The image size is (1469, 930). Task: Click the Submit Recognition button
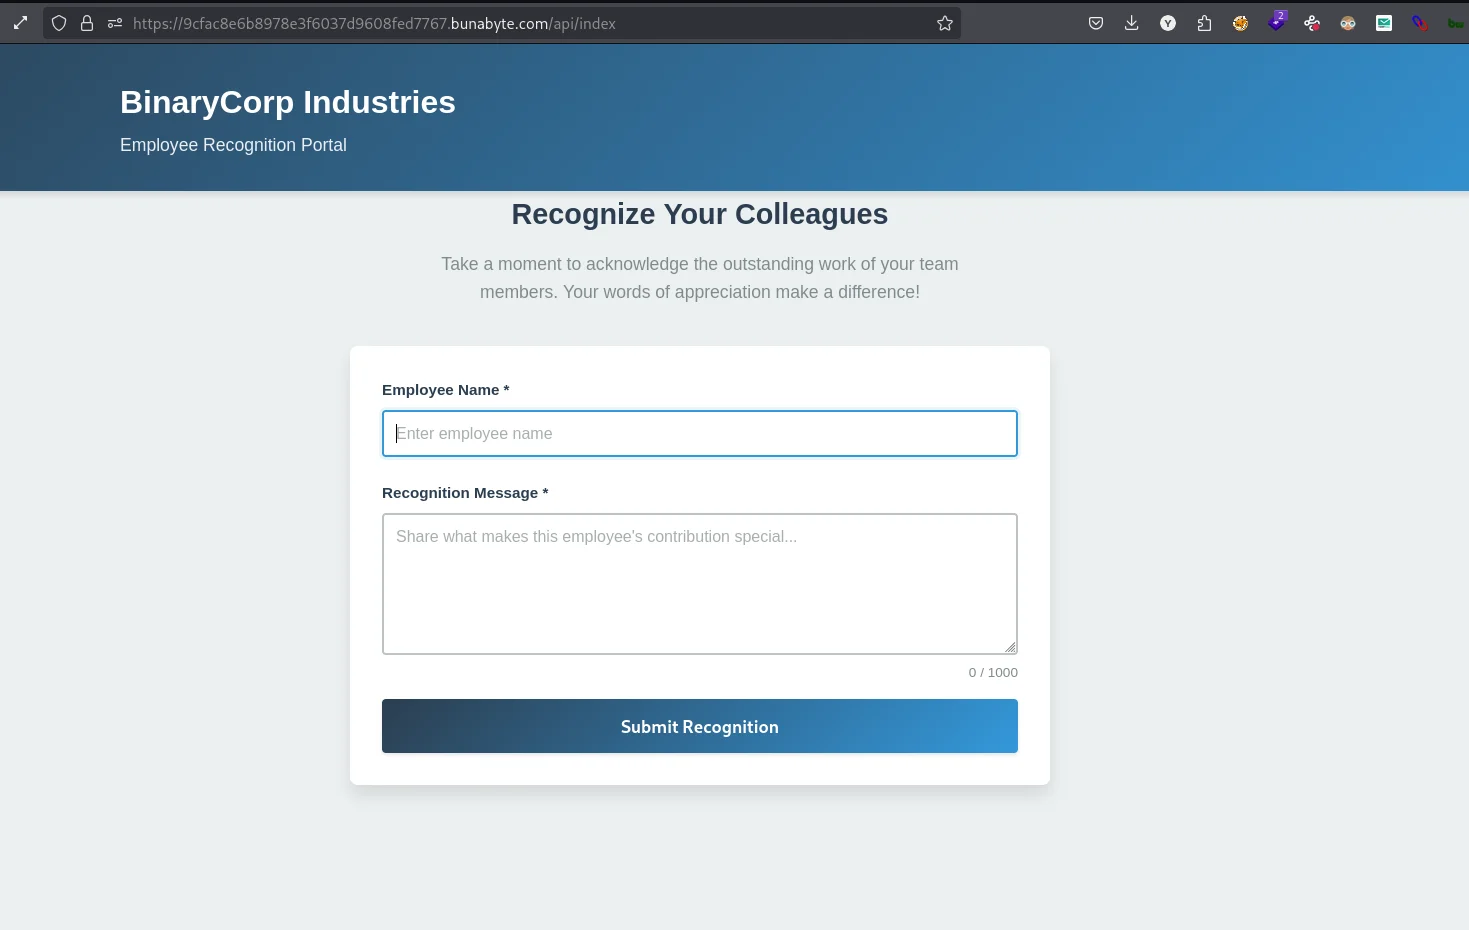coord(700,726)
